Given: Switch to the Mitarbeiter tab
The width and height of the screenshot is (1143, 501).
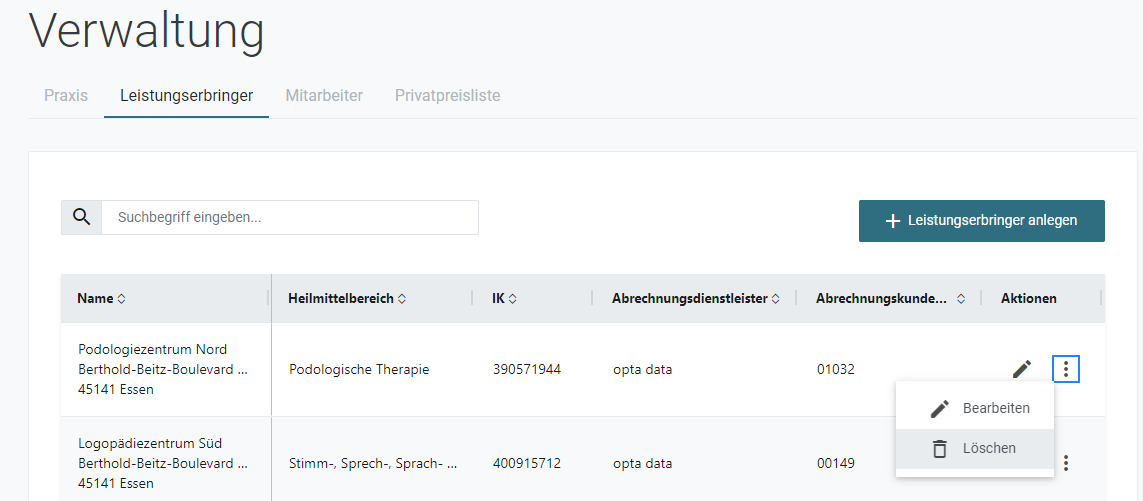Looking at the screenshot, I should click(x=324, y=96).
